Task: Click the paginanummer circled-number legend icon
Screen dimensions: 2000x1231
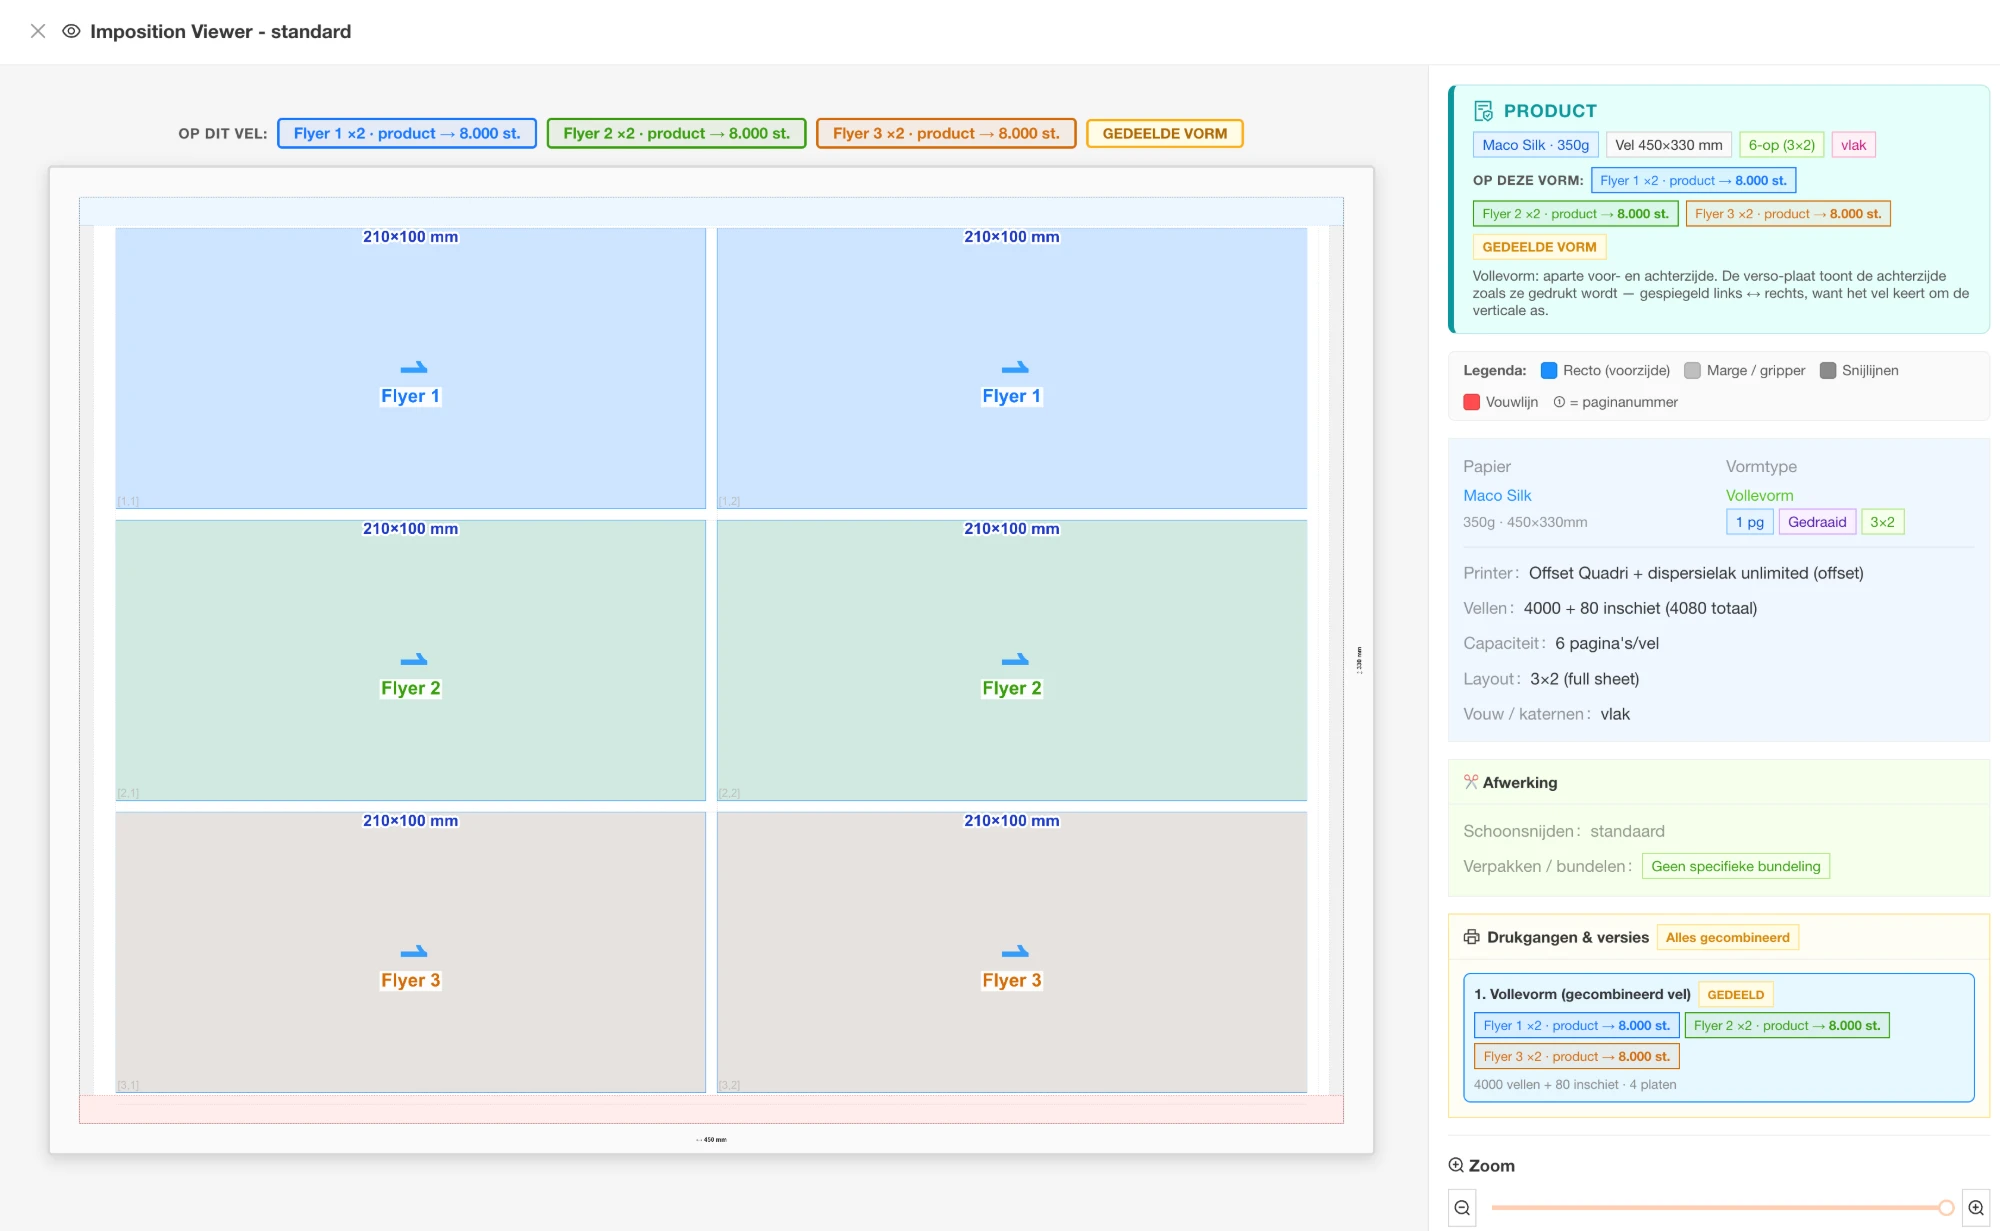Action: pos(1559,402)
